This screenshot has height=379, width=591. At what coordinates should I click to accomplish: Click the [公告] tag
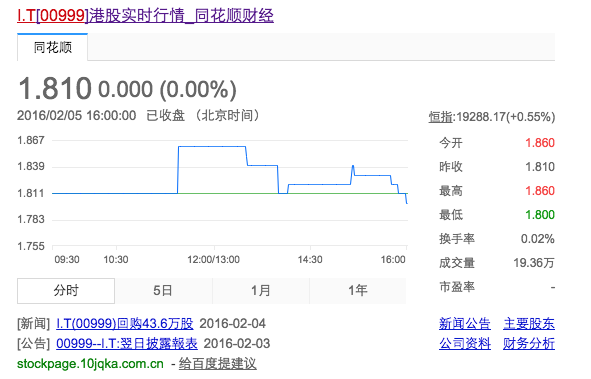pyautogui.click(x=34, y=343)
